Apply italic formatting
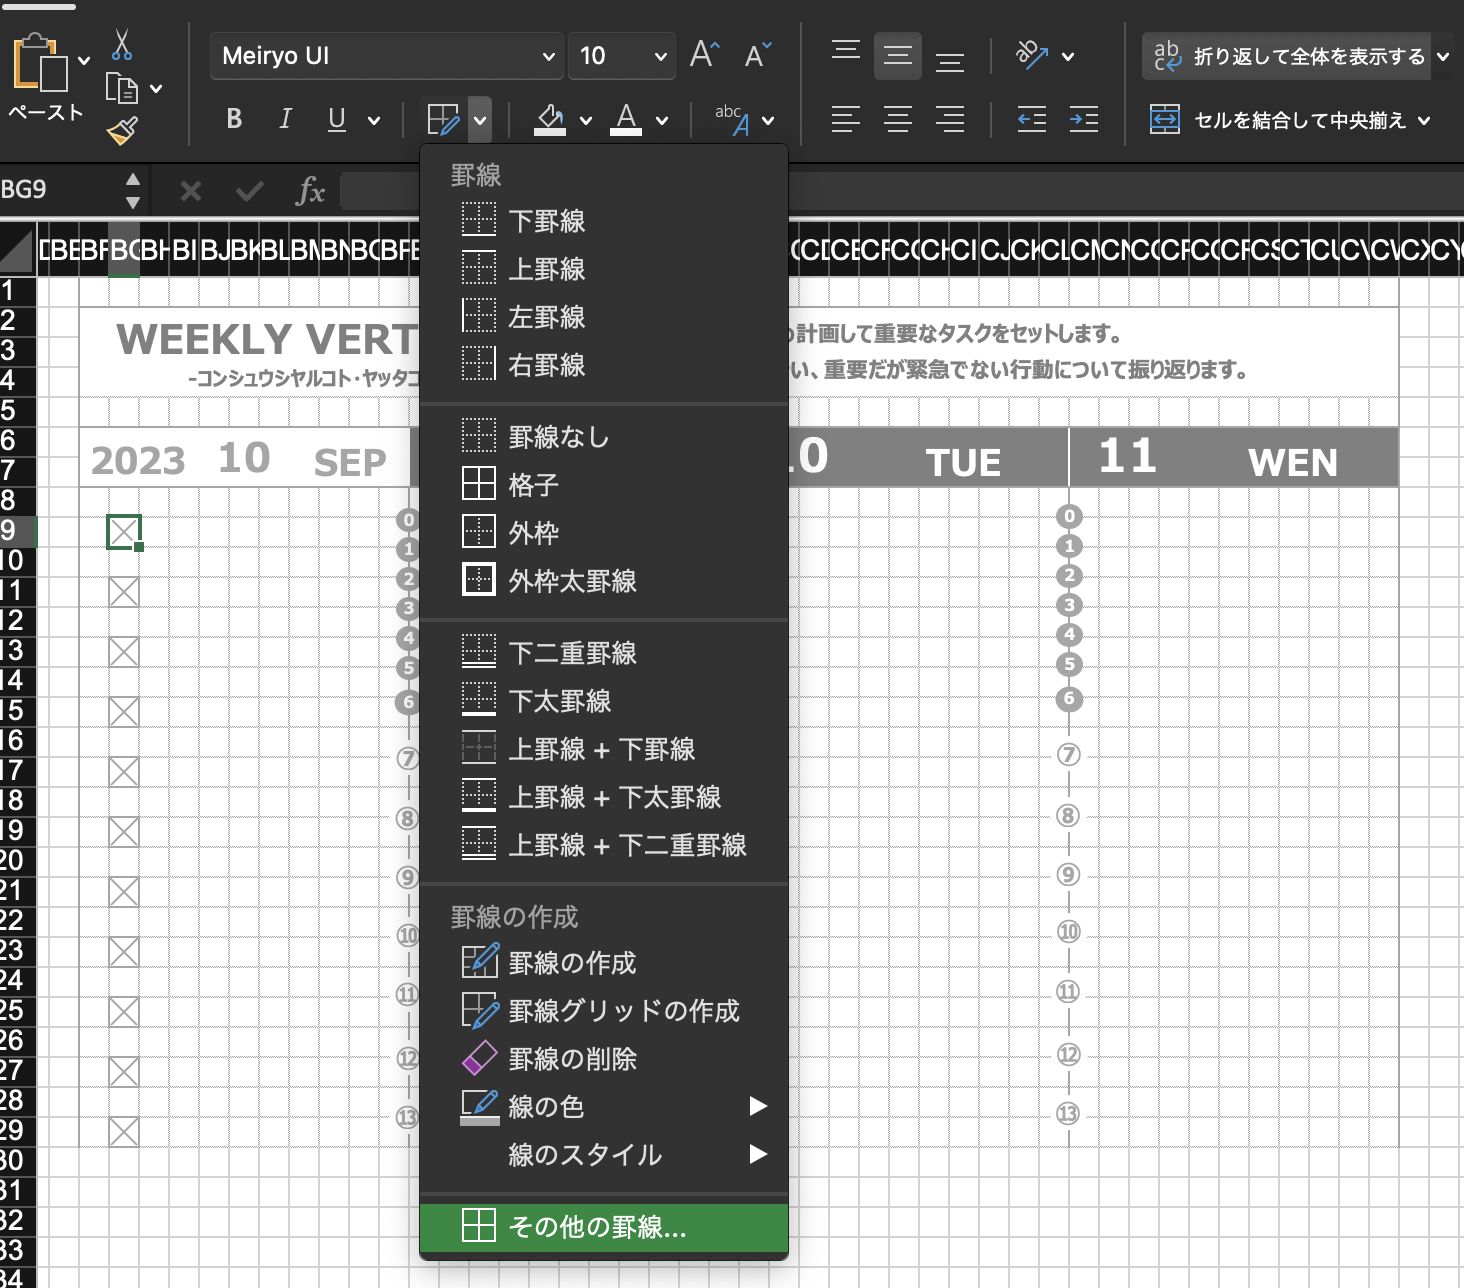Screen dimensions: 1464x1288 [x=285, y=119]
